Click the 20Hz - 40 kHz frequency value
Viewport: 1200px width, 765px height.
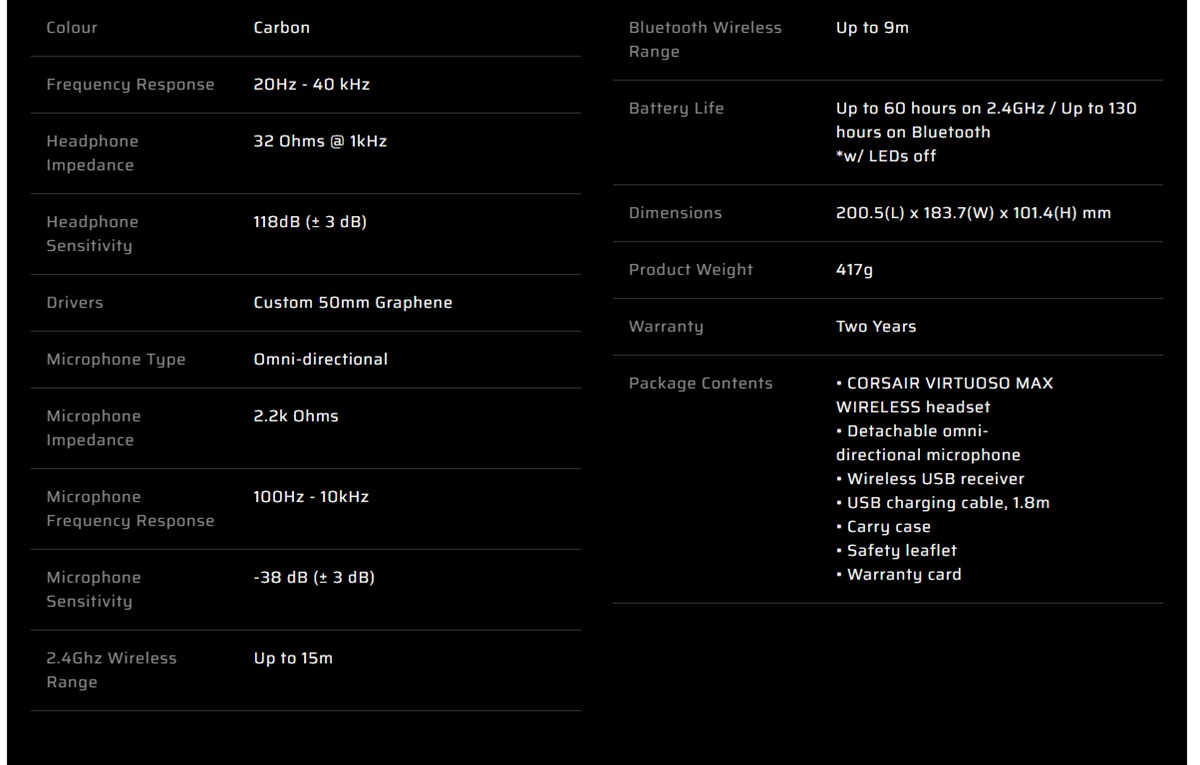(x=312, y=85)
